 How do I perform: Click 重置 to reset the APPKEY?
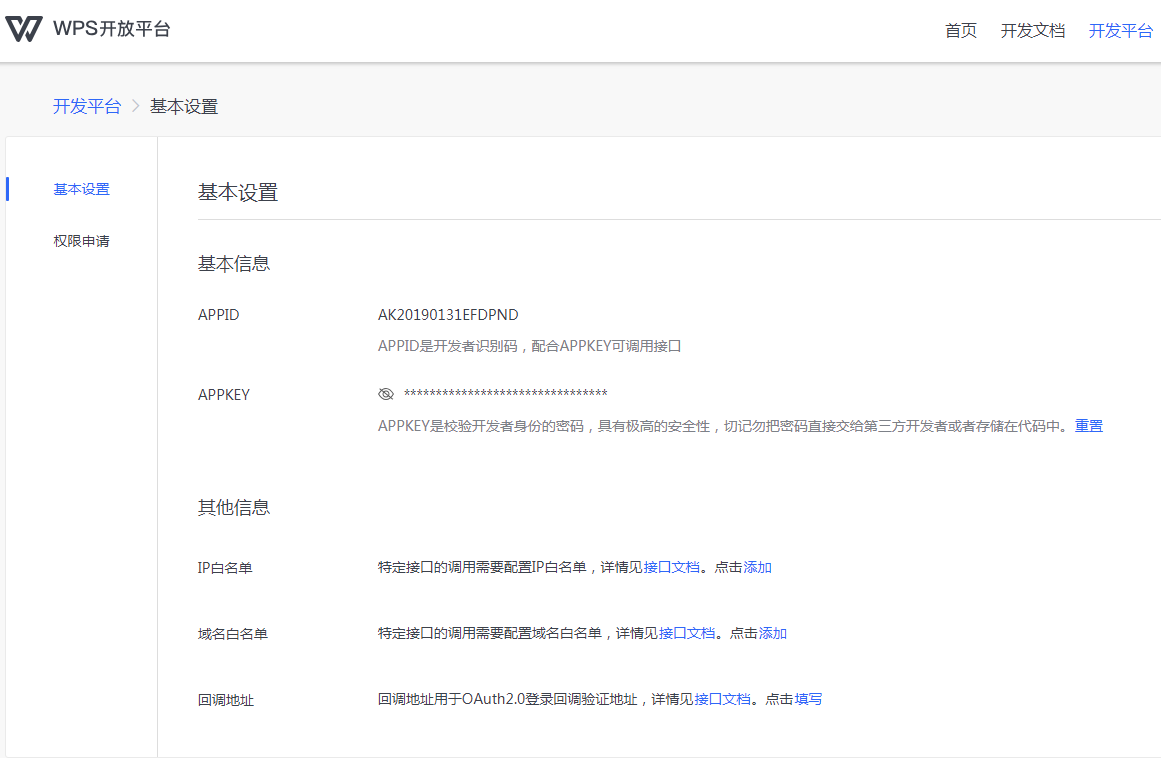tap(1089, 426)
